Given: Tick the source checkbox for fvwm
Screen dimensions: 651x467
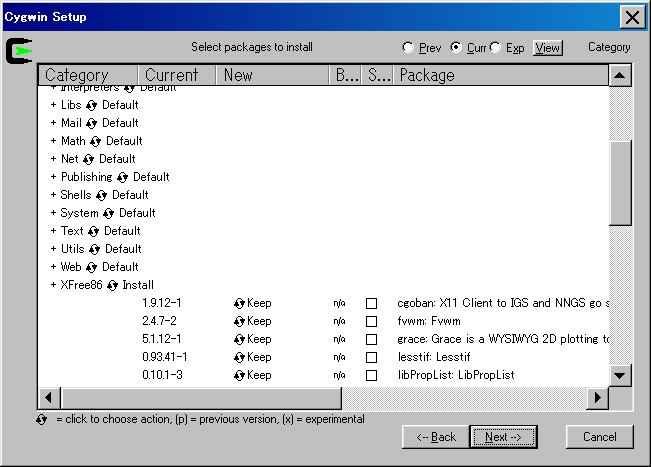Looking at the screenshot, I should (x=371, y=321).
